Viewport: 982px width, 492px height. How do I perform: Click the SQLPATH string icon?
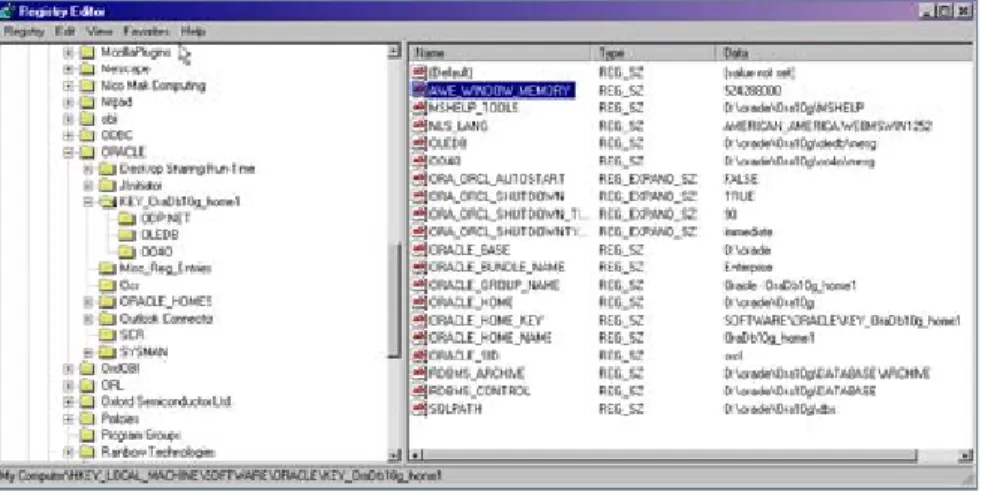pyautogui.click(x=419, y=409)
